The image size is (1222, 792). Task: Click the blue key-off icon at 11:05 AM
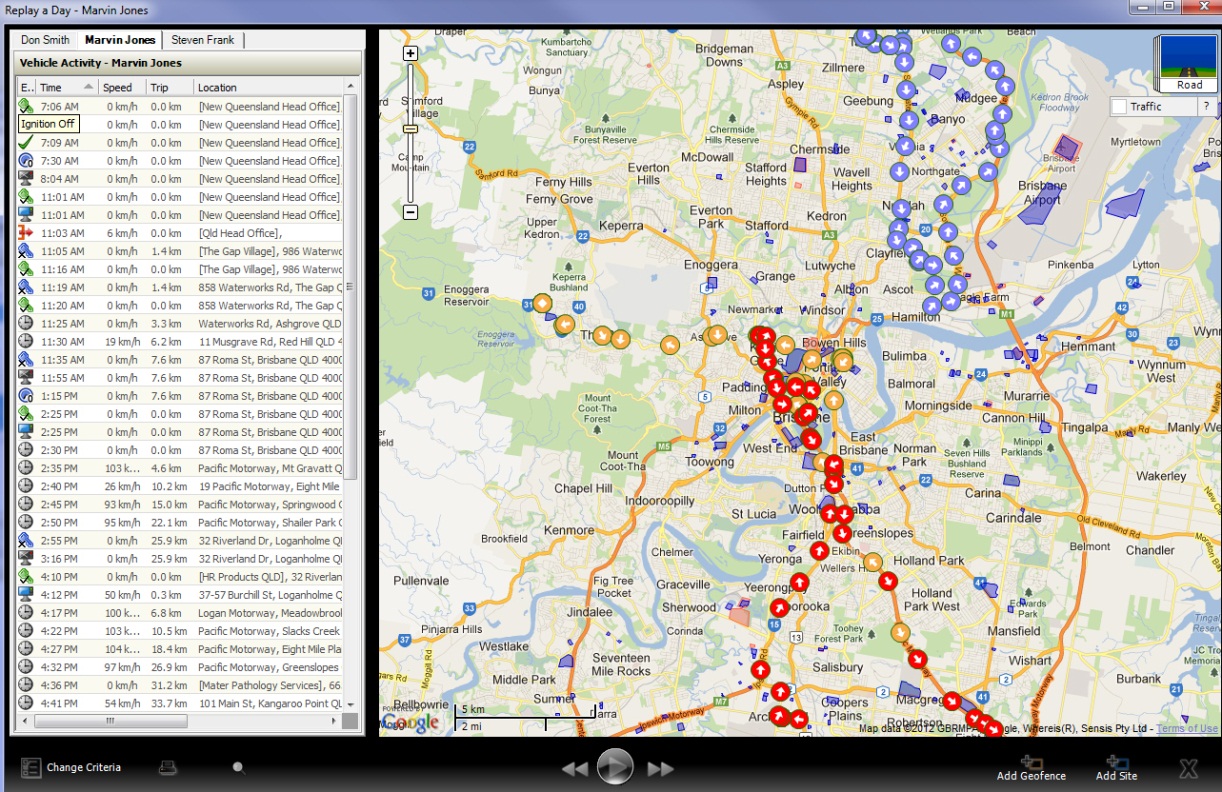pos(27,251)
